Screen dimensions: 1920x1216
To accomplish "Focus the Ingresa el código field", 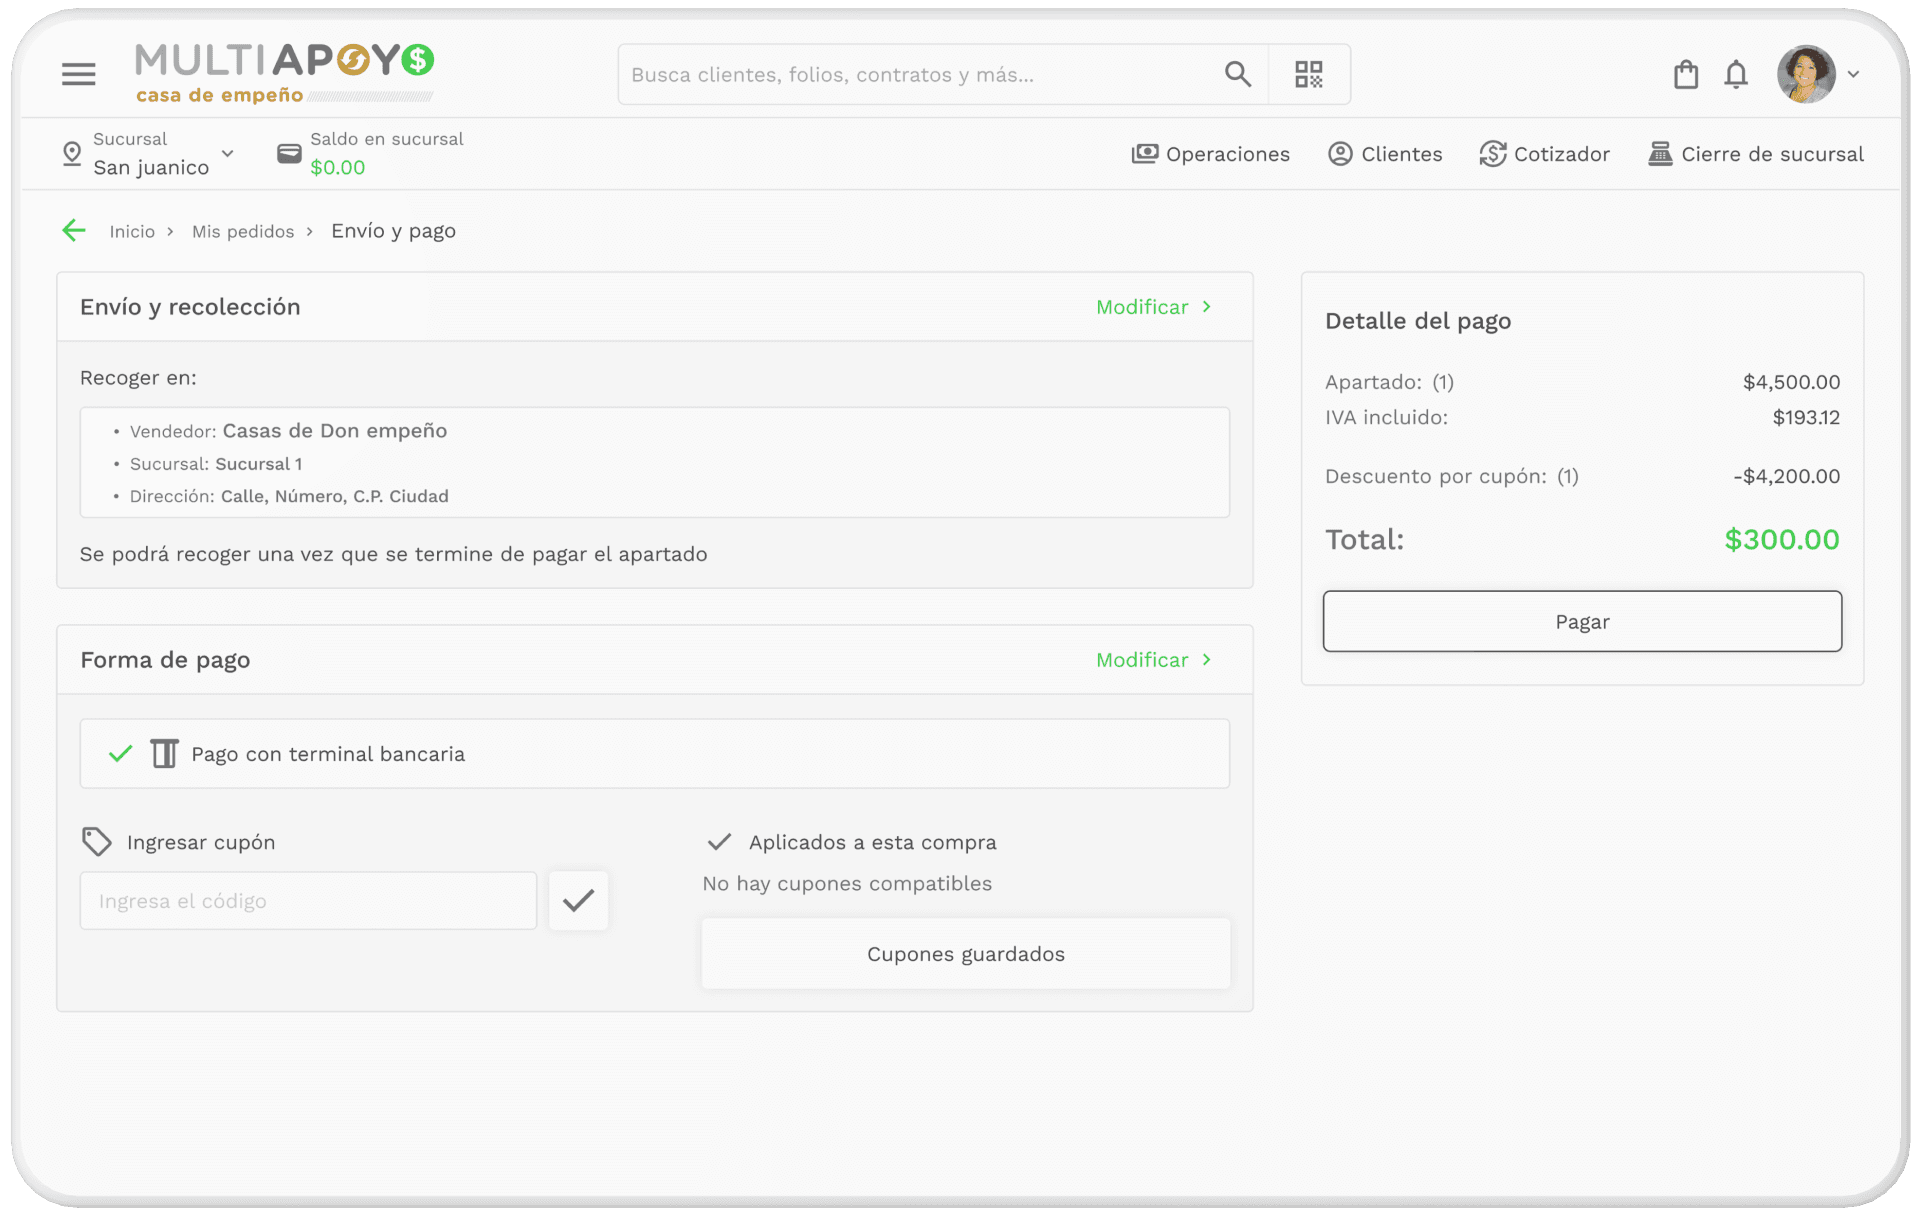I will pos(308,901).
